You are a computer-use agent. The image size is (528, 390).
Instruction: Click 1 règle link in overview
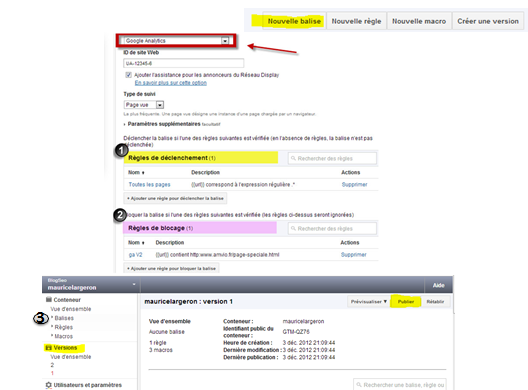[158, 343]
